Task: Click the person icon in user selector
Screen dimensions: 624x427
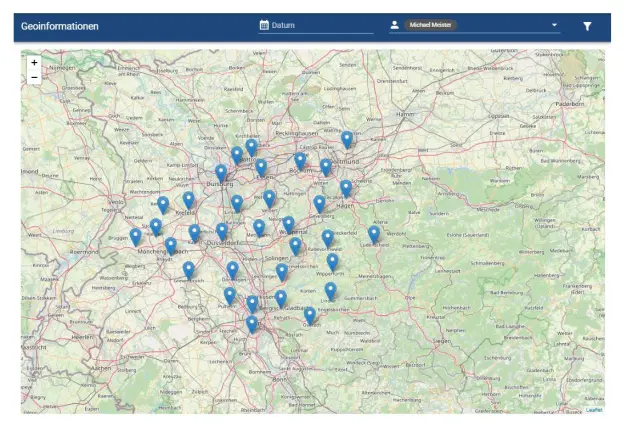Action: click(x=395, y=25)
